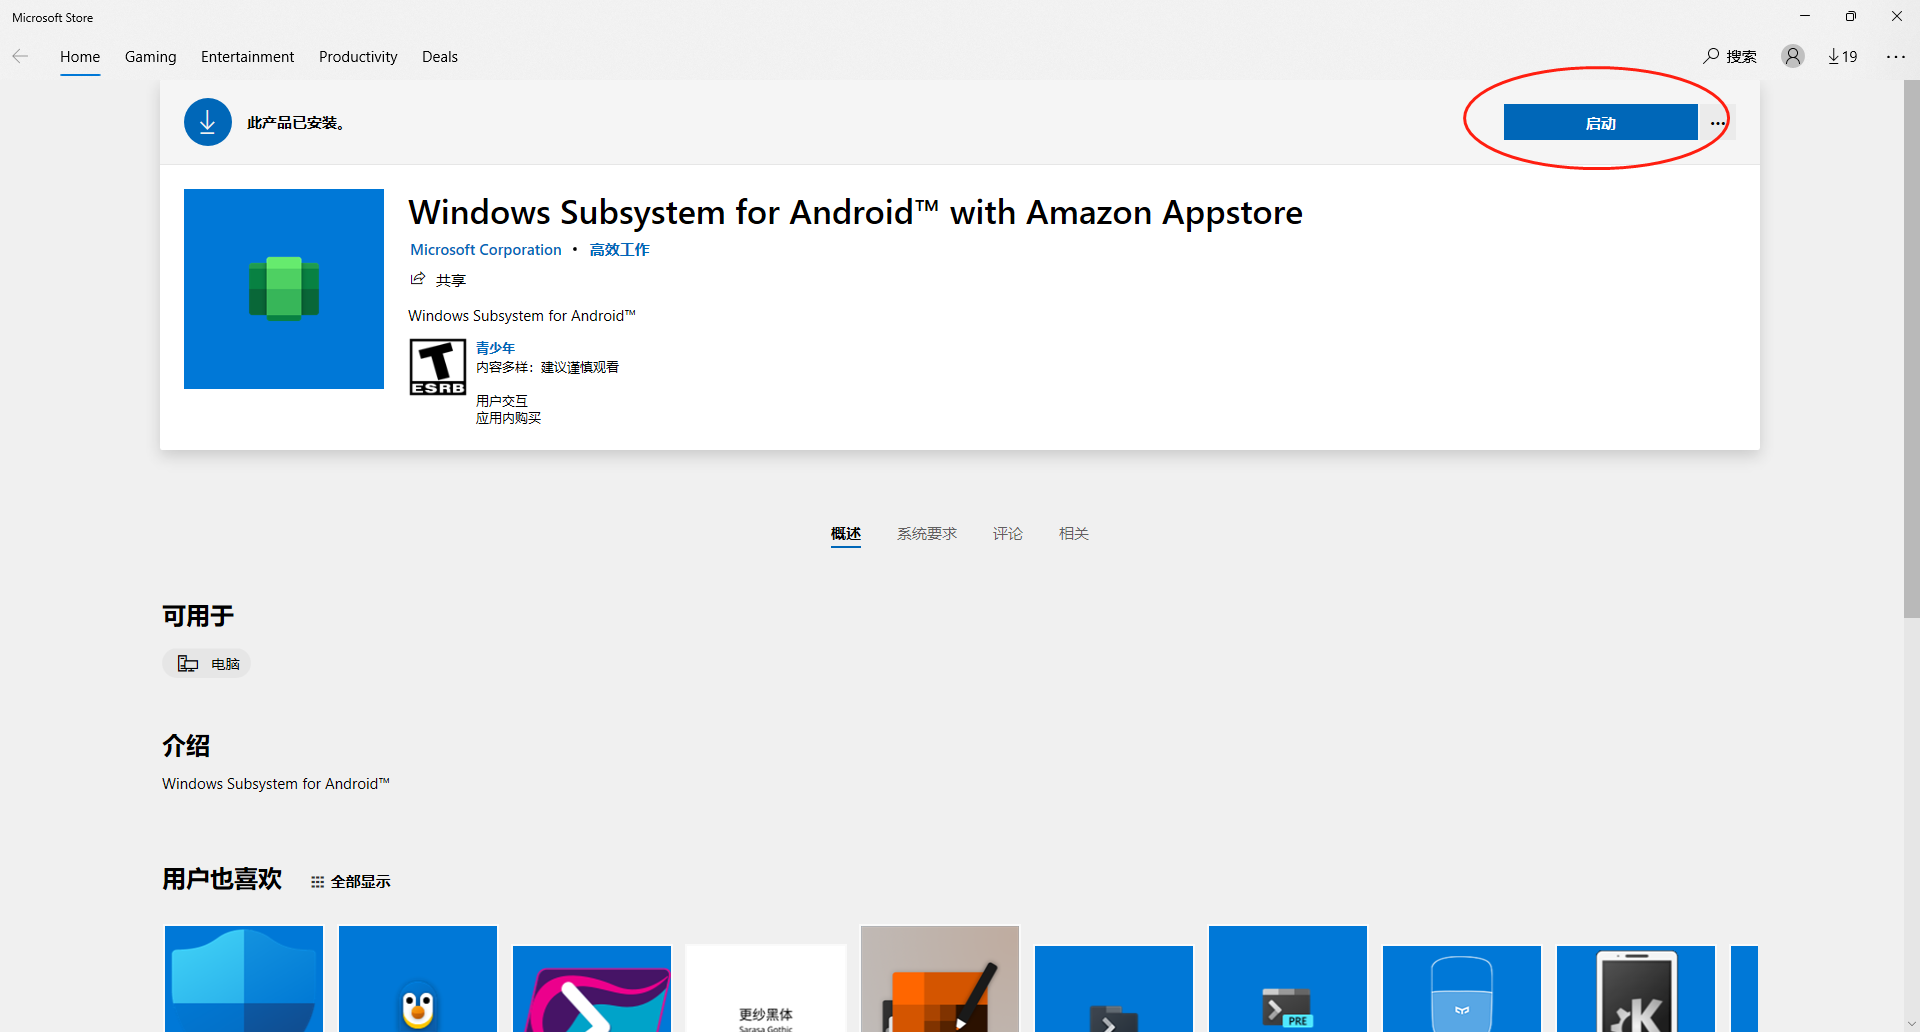
Task: Open the title bar more options menu
Action: 1897,56
